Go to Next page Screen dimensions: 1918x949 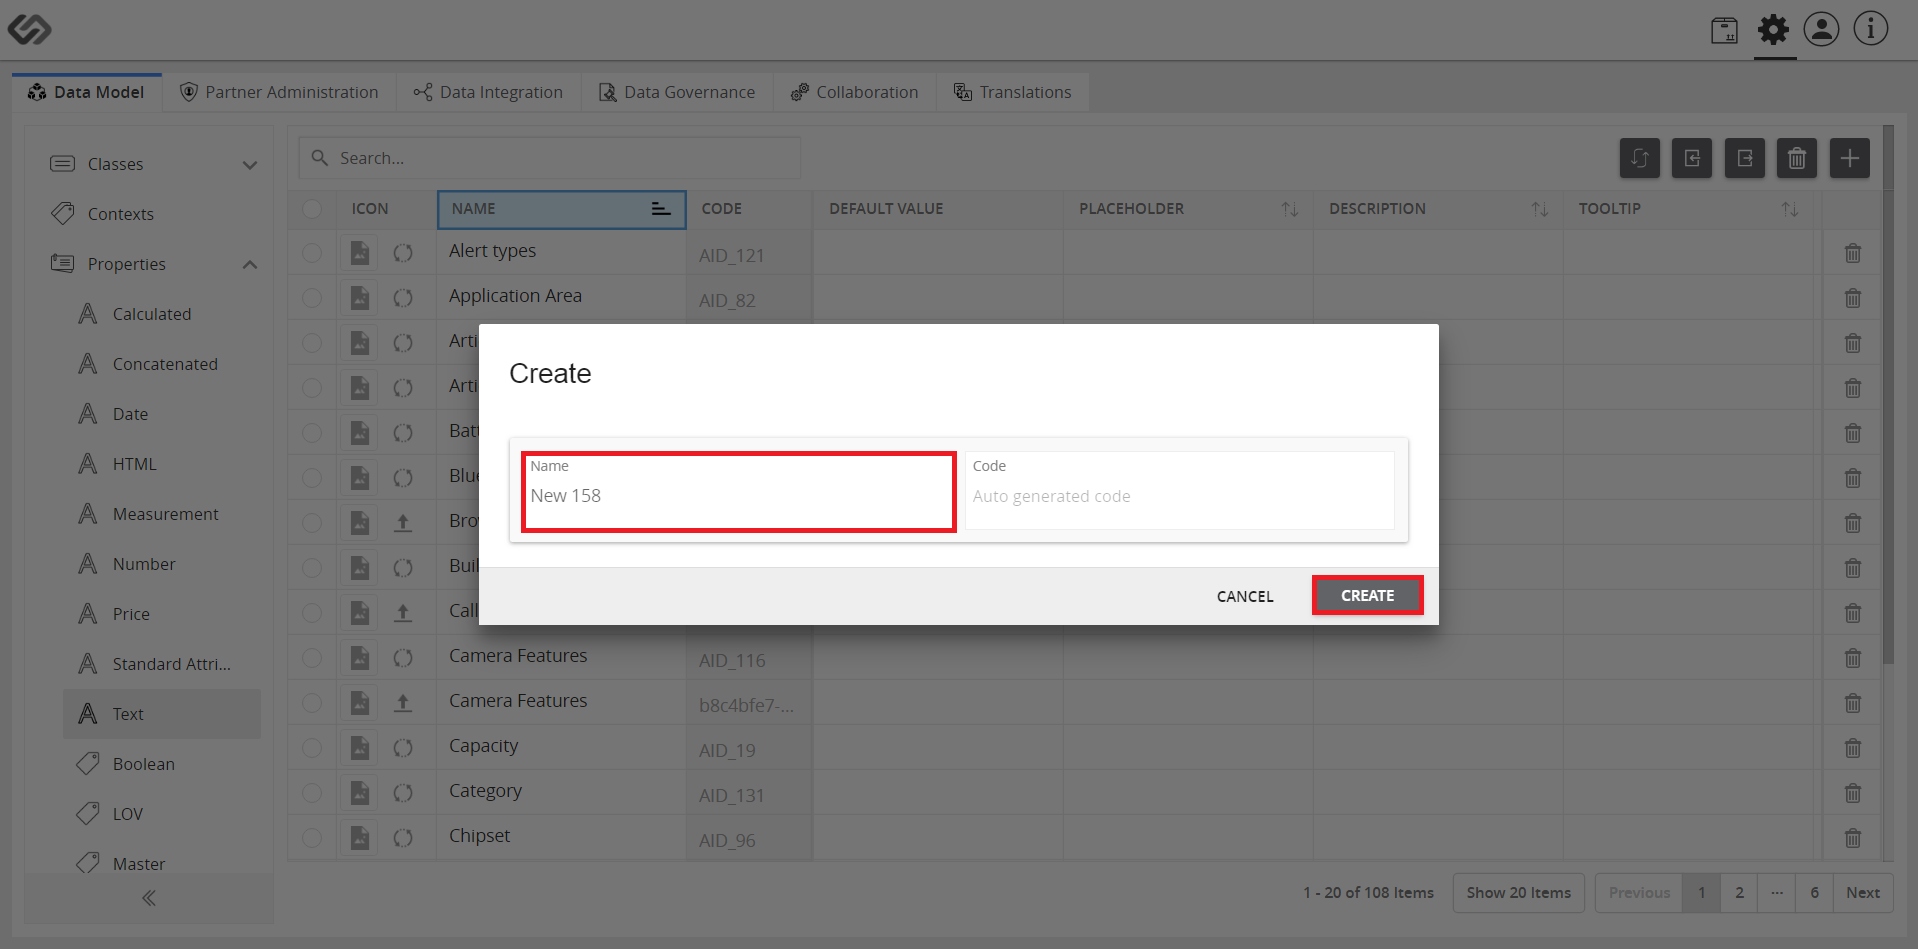(x=1863, y=893)
